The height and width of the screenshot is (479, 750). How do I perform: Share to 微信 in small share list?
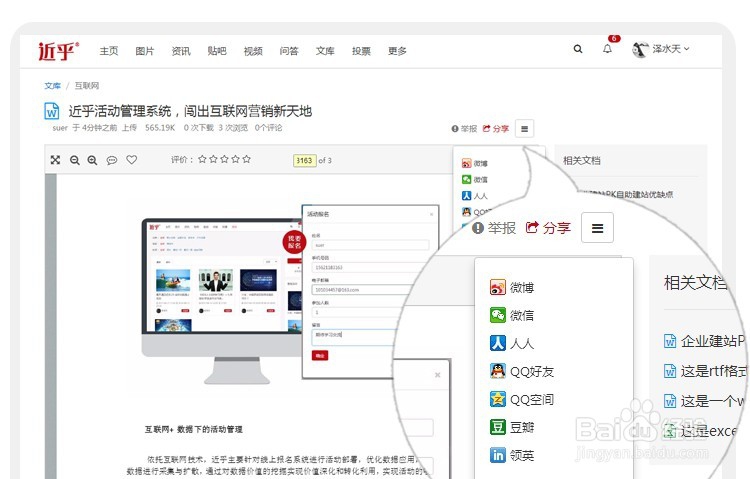click(475, 179)
